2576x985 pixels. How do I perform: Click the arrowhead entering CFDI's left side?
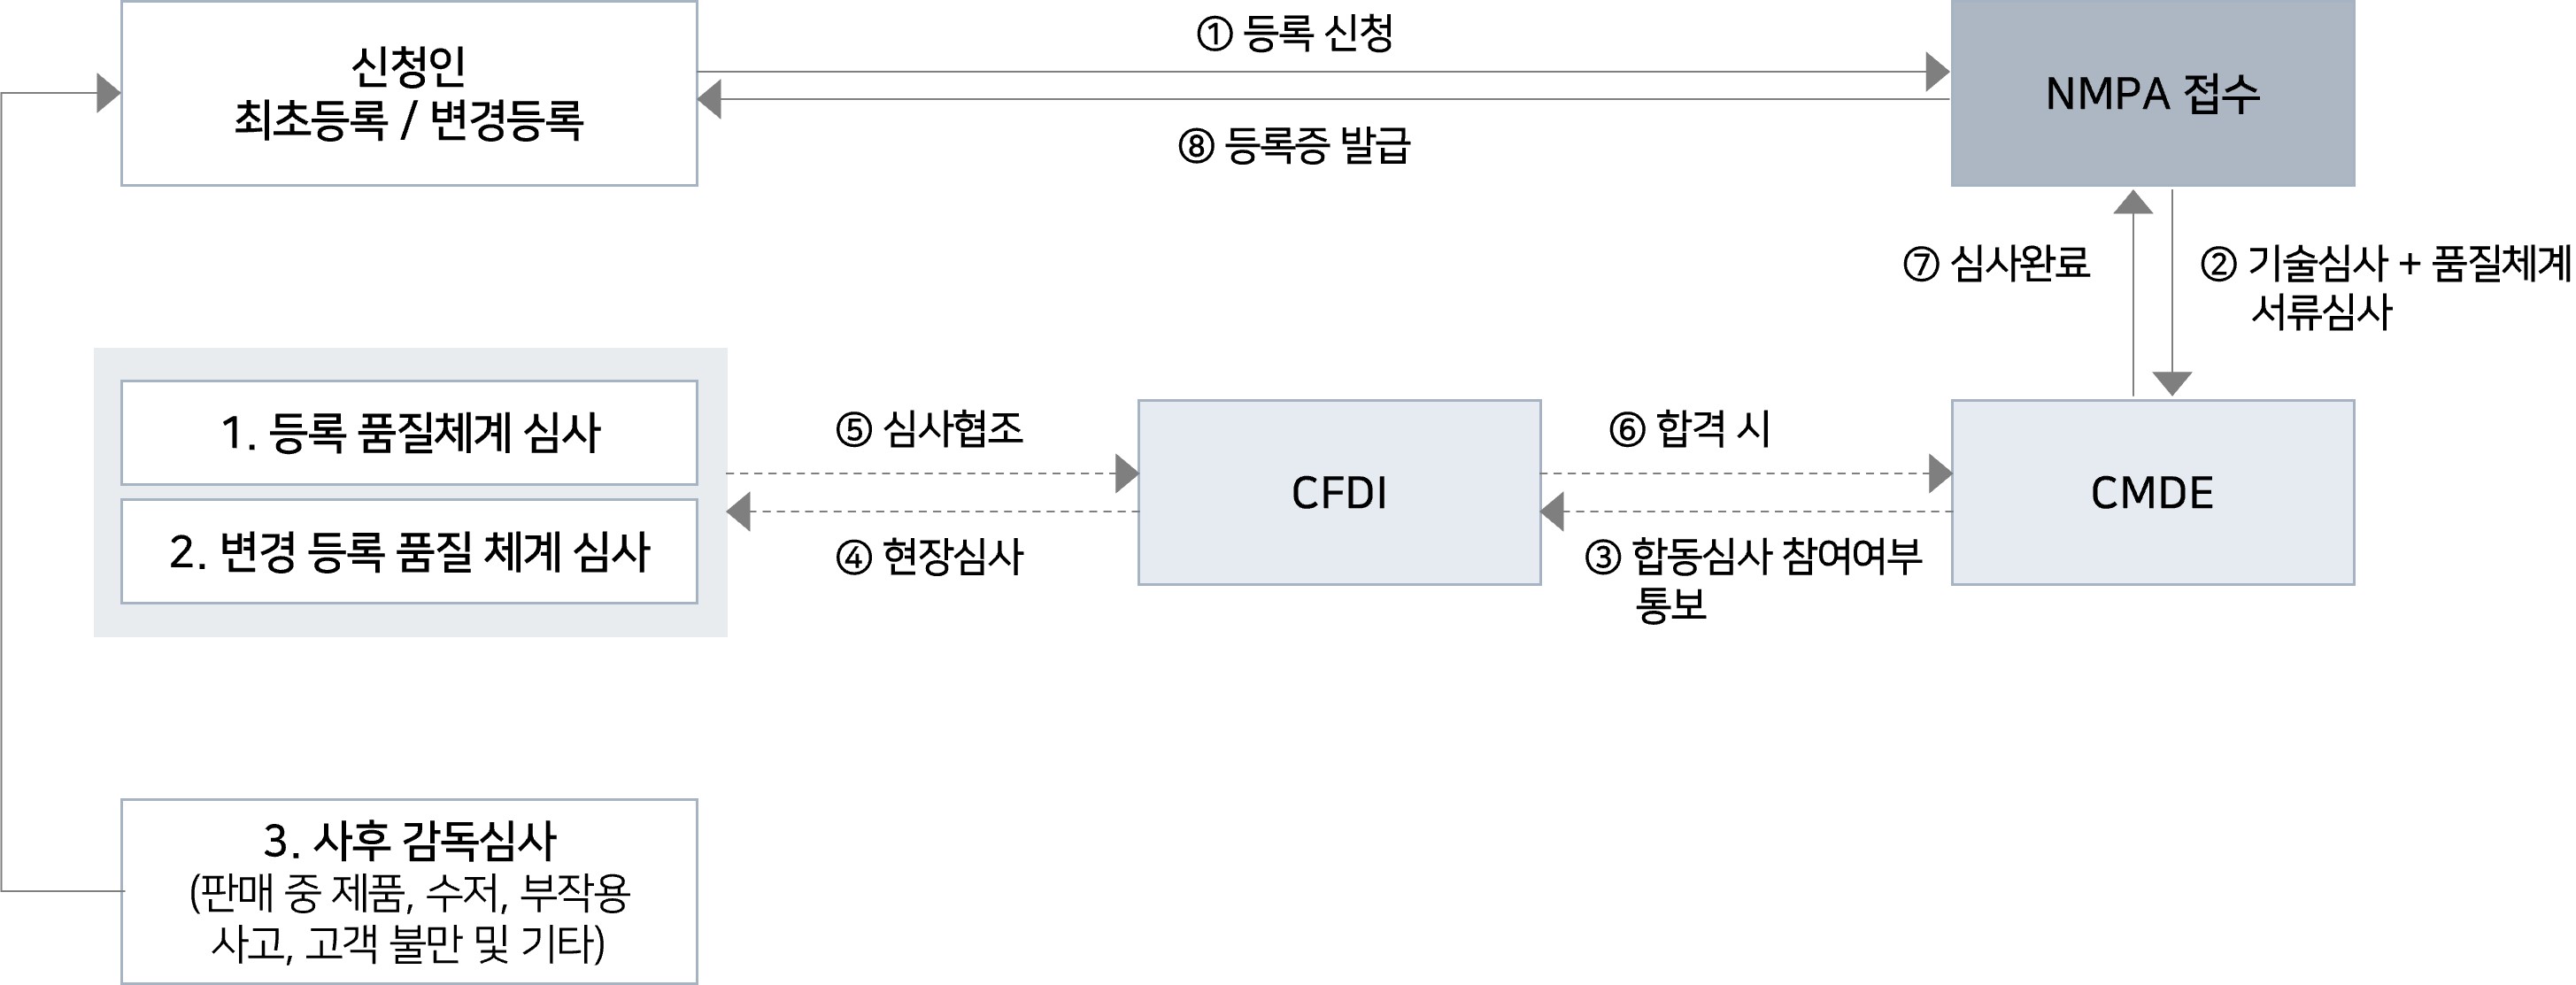pos(1126,473)
